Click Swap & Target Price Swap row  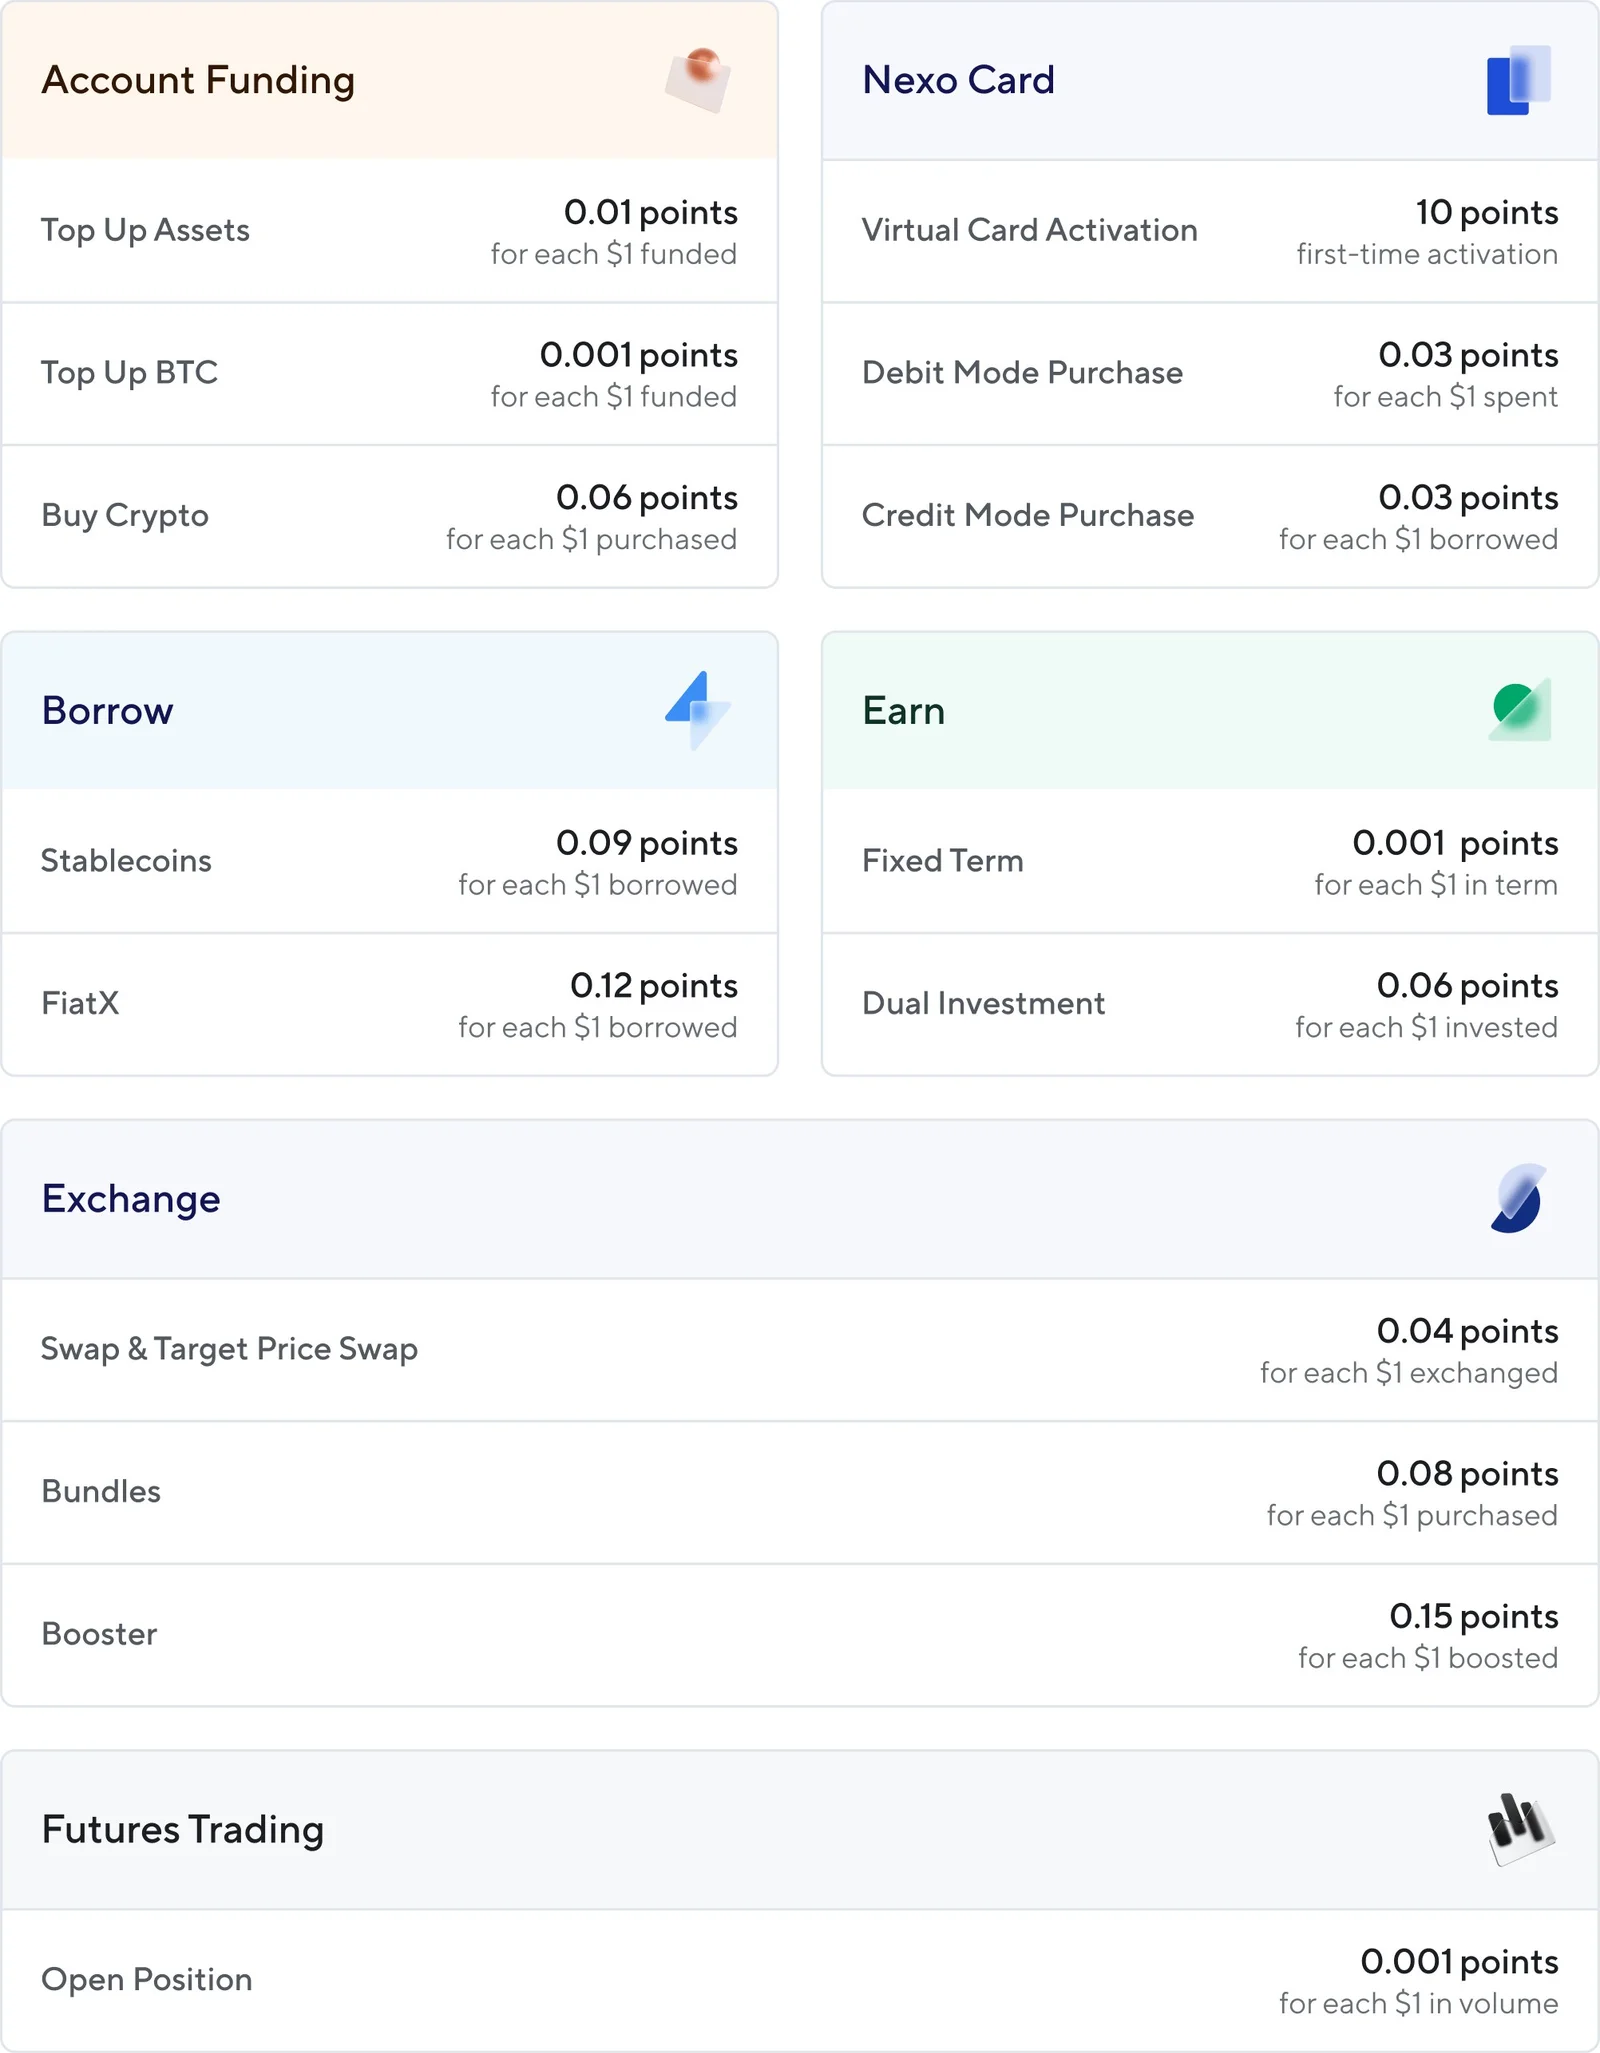click(800, 1350)
